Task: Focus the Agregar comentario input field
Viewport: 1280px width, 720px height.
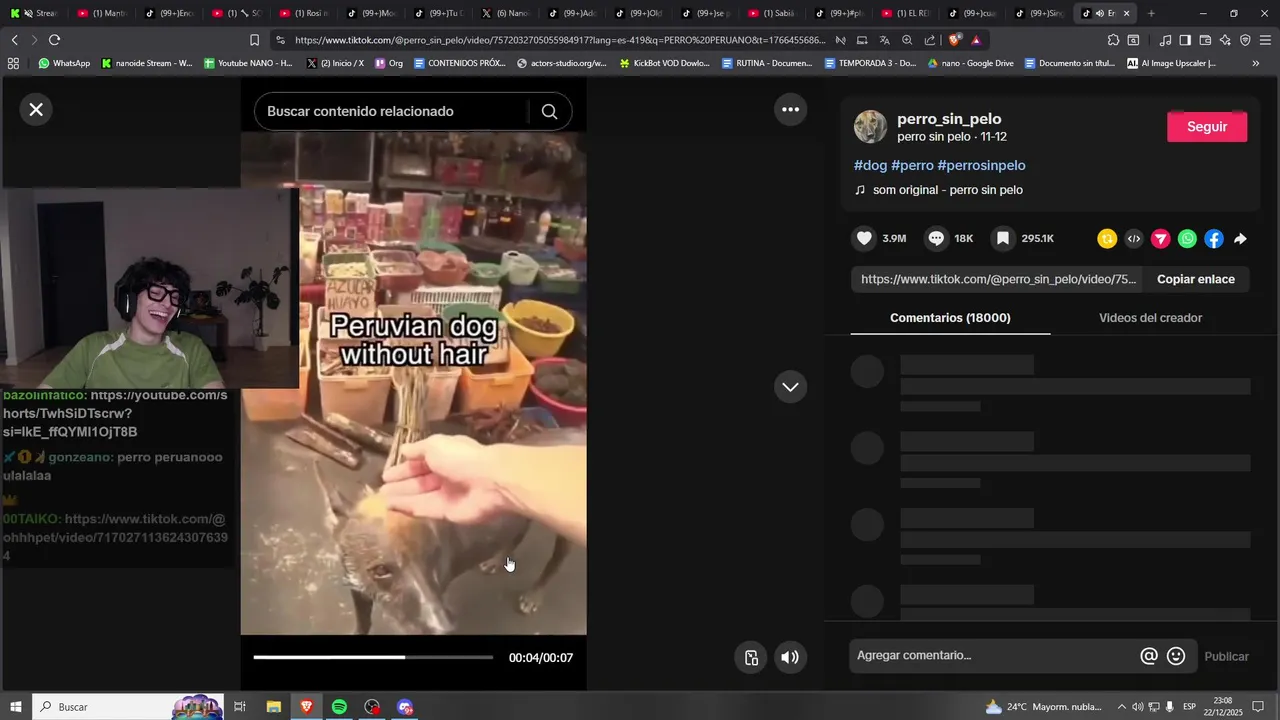Action: (x=994, y=656)
